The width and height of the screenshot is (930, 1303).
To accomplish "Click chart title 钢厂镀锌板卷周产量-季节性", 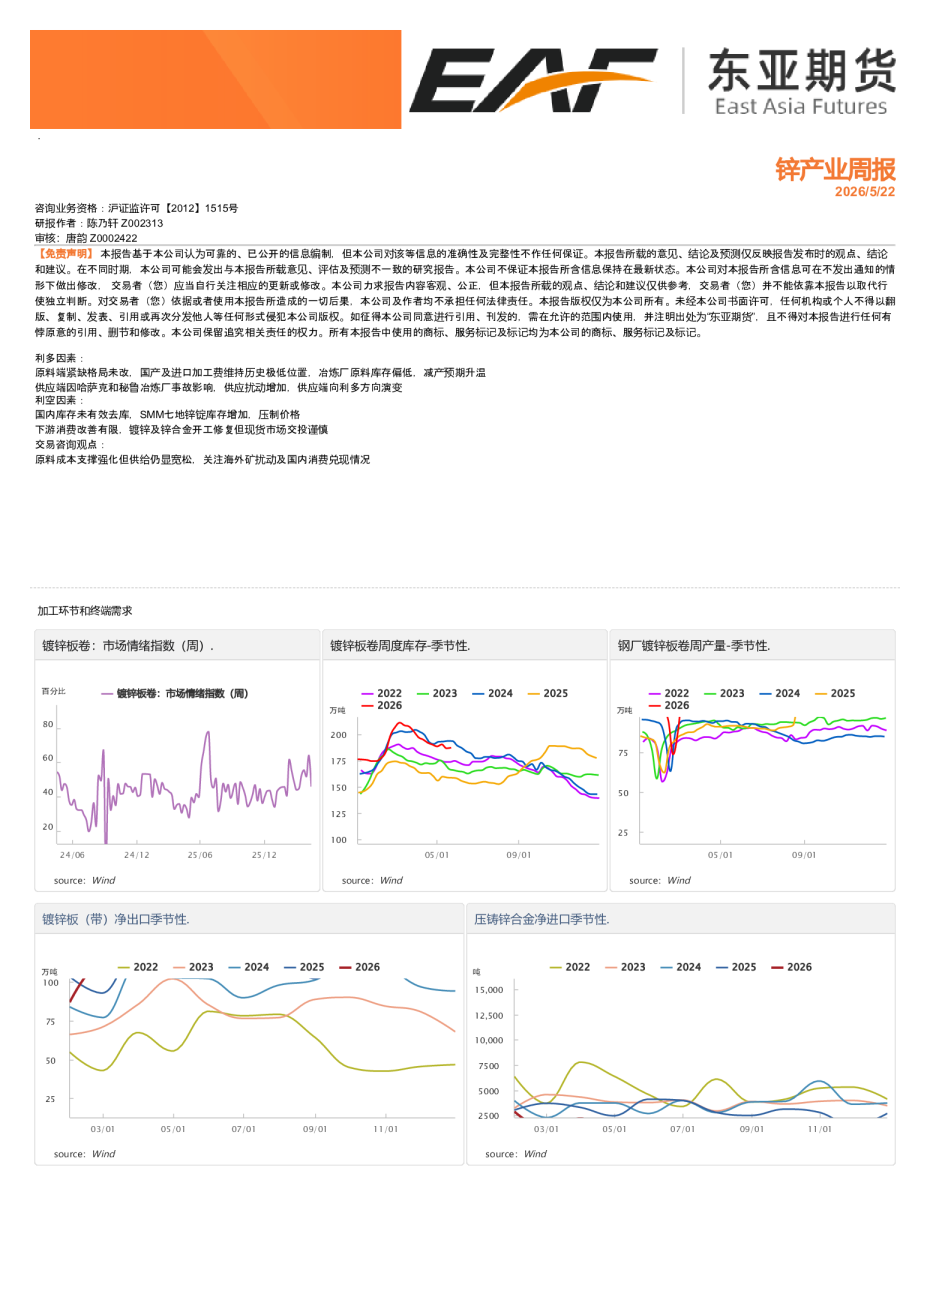I will 694,646.
